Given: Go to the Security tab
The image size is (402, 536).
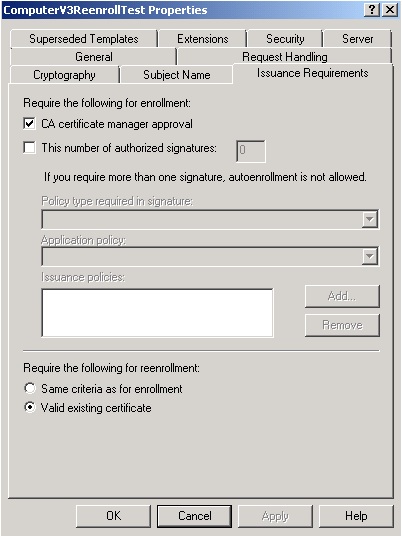Looking at the screenshot, I should (x=285, y=39).
